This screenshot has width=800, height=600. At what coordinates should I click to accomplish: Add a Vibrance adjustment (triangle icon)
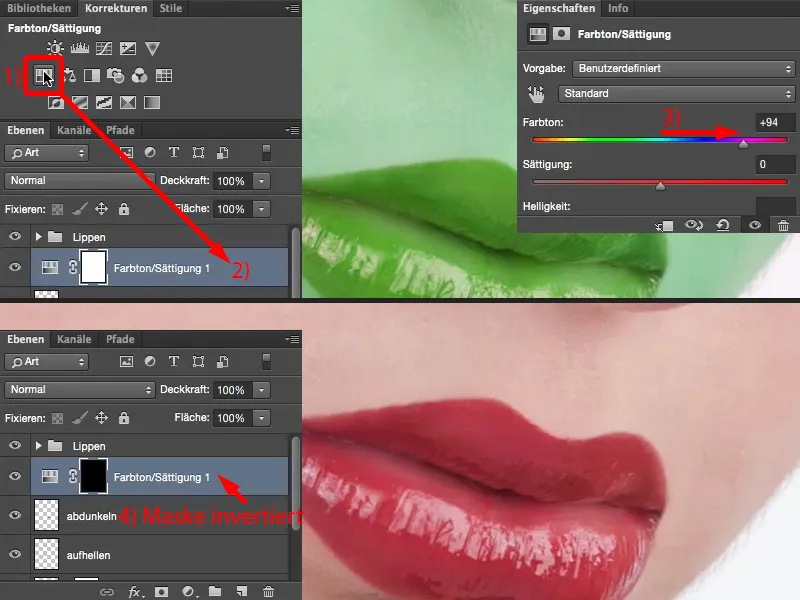point(152,48)
